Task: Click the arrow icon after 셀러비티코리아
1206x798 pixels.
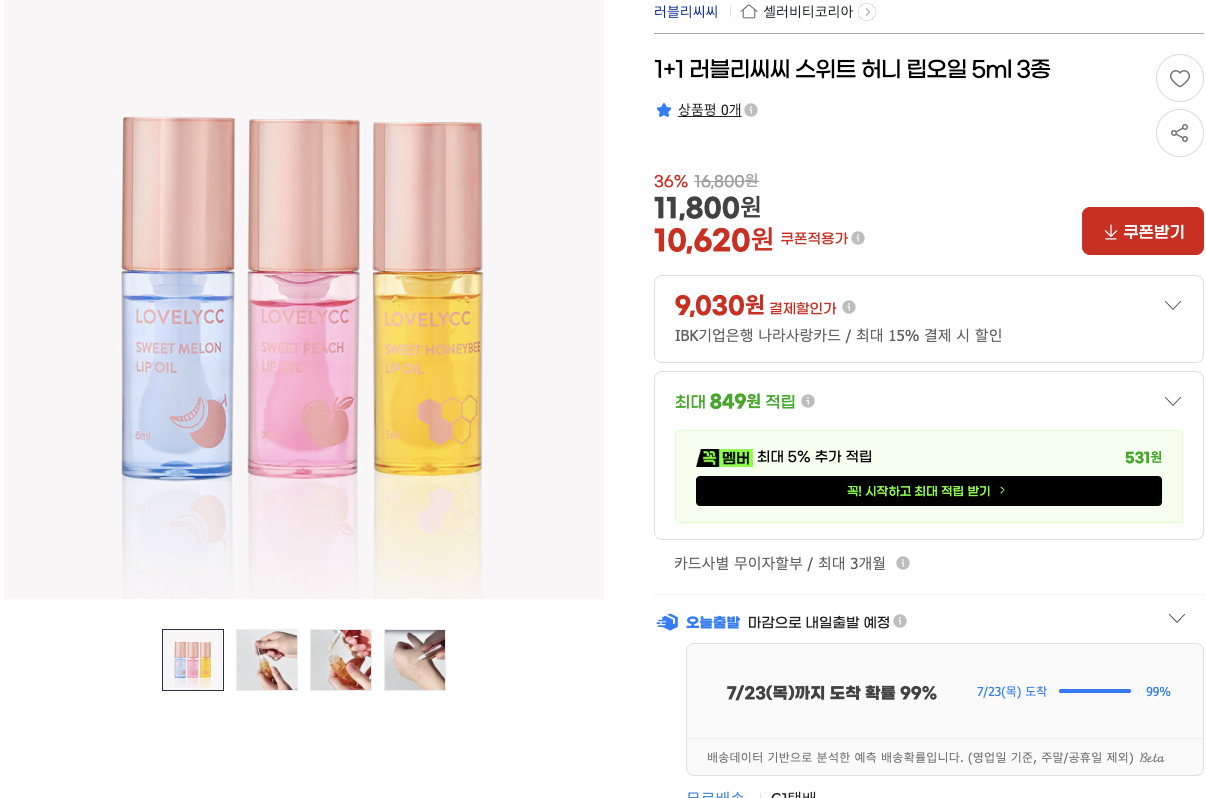Action: [867, 12]
